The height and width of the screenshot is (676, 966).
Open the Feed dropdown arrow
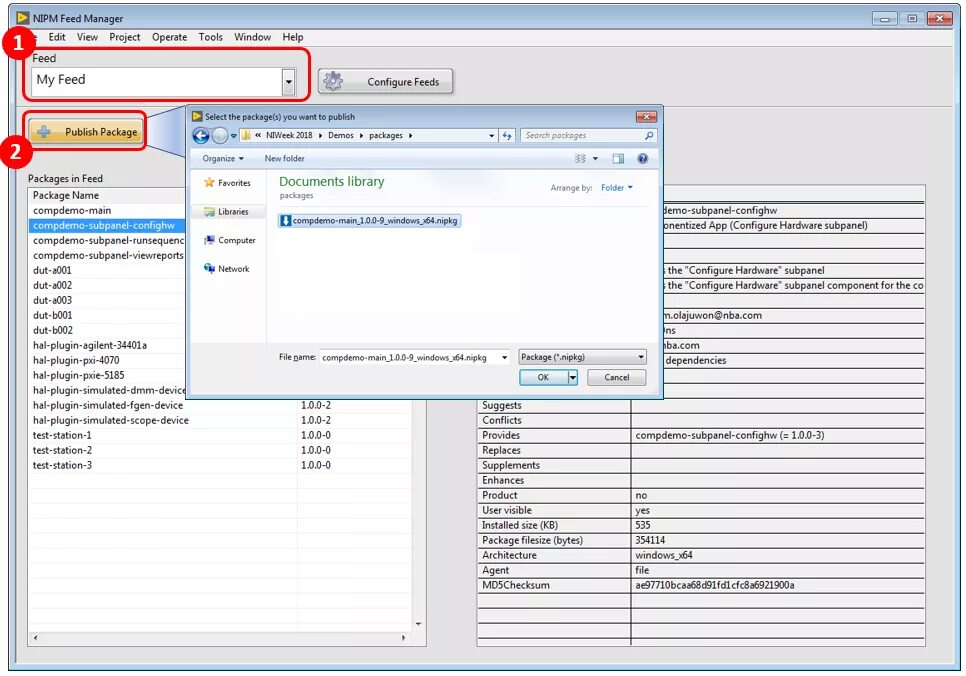[x=288, y=82]
